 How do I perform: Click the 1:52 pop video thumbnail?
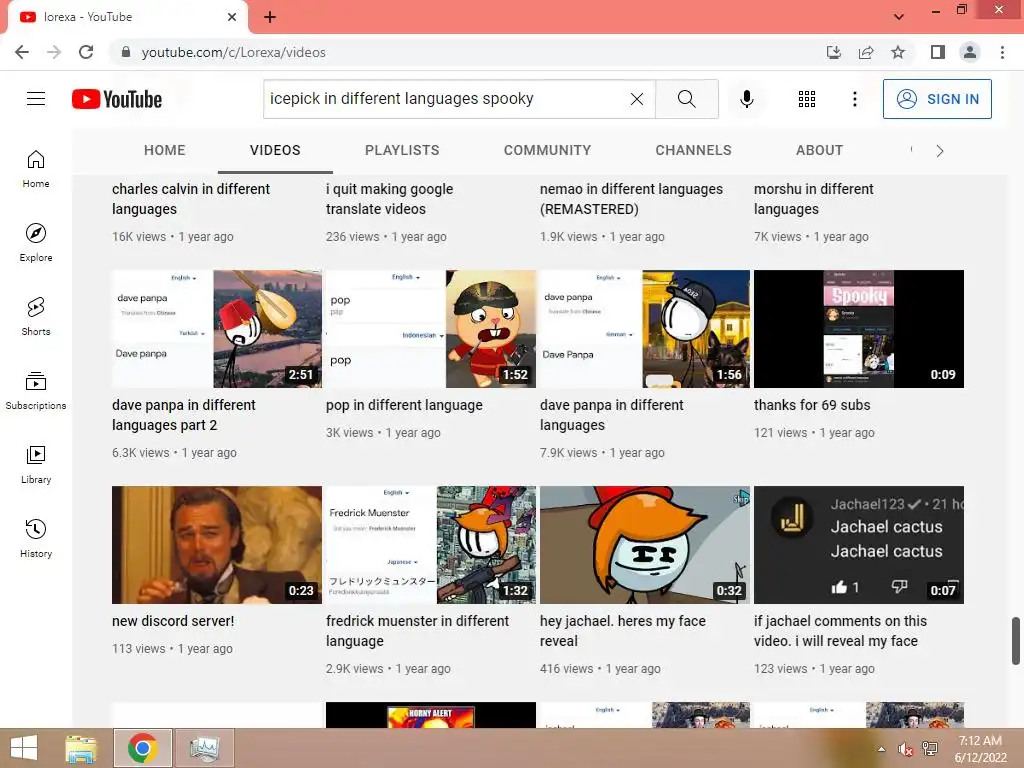(x=431, y=329)
